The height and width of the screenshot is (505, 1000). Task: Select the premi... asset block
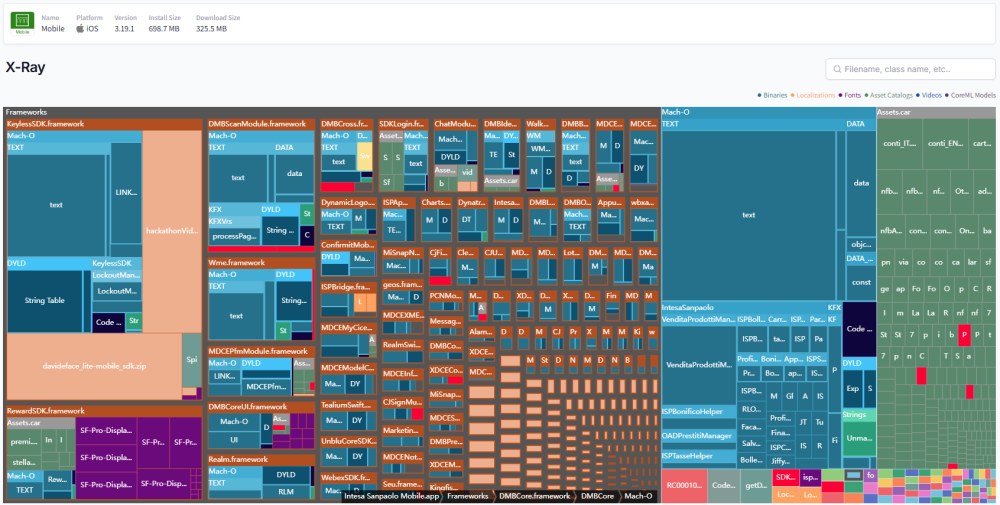pyautogui.click(x=24, y=440)
